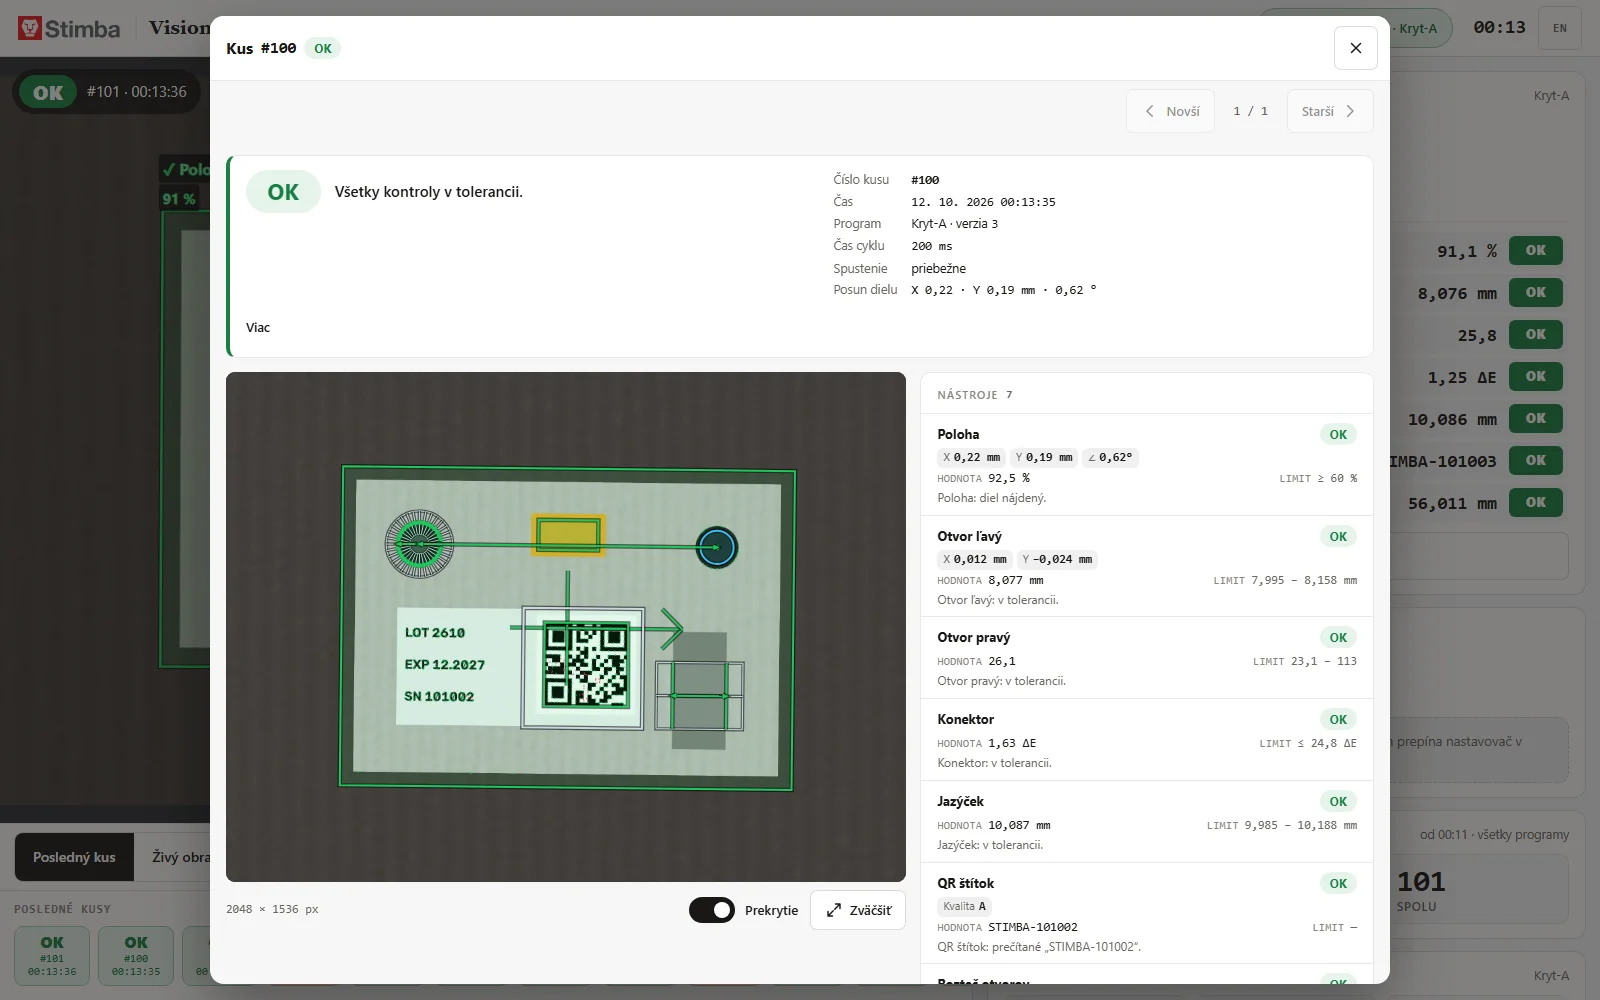Toggle the Prekrytie overlay switch

point(712,910)
